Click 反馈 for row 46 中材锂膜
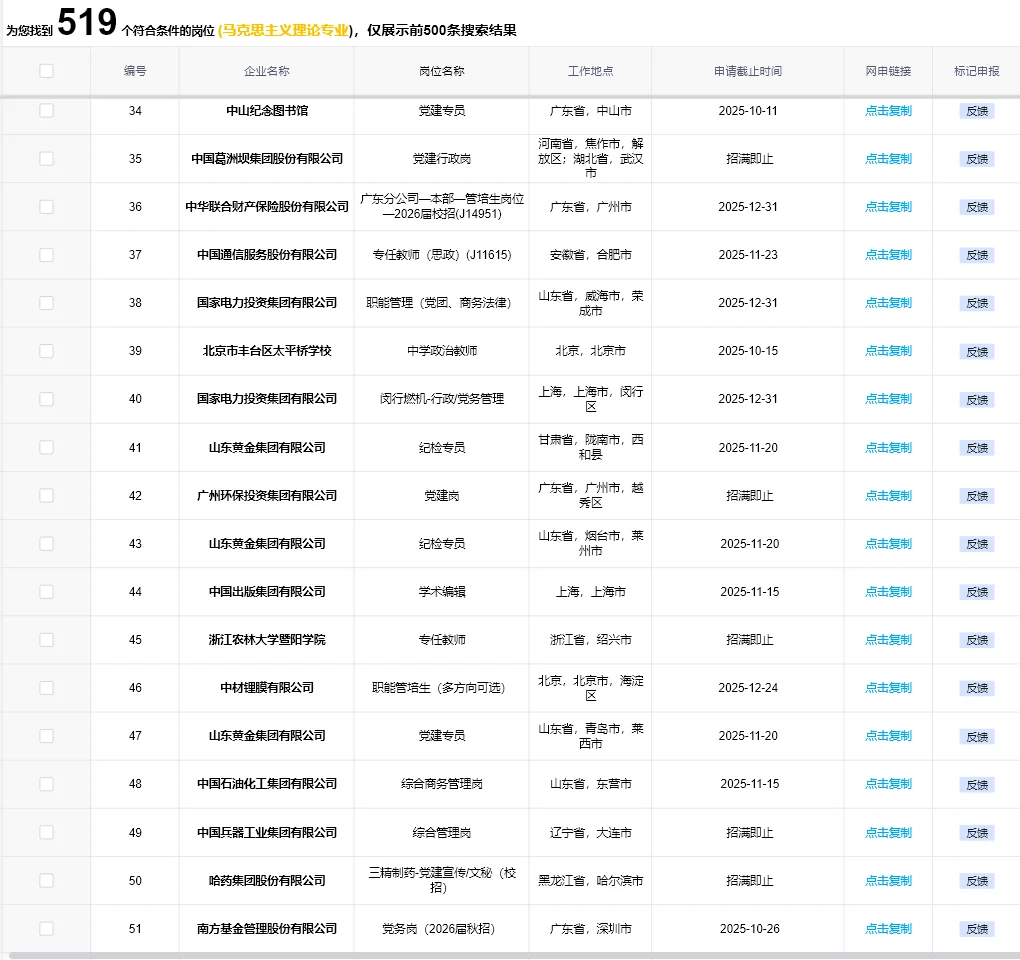 [x=976, y=689]
